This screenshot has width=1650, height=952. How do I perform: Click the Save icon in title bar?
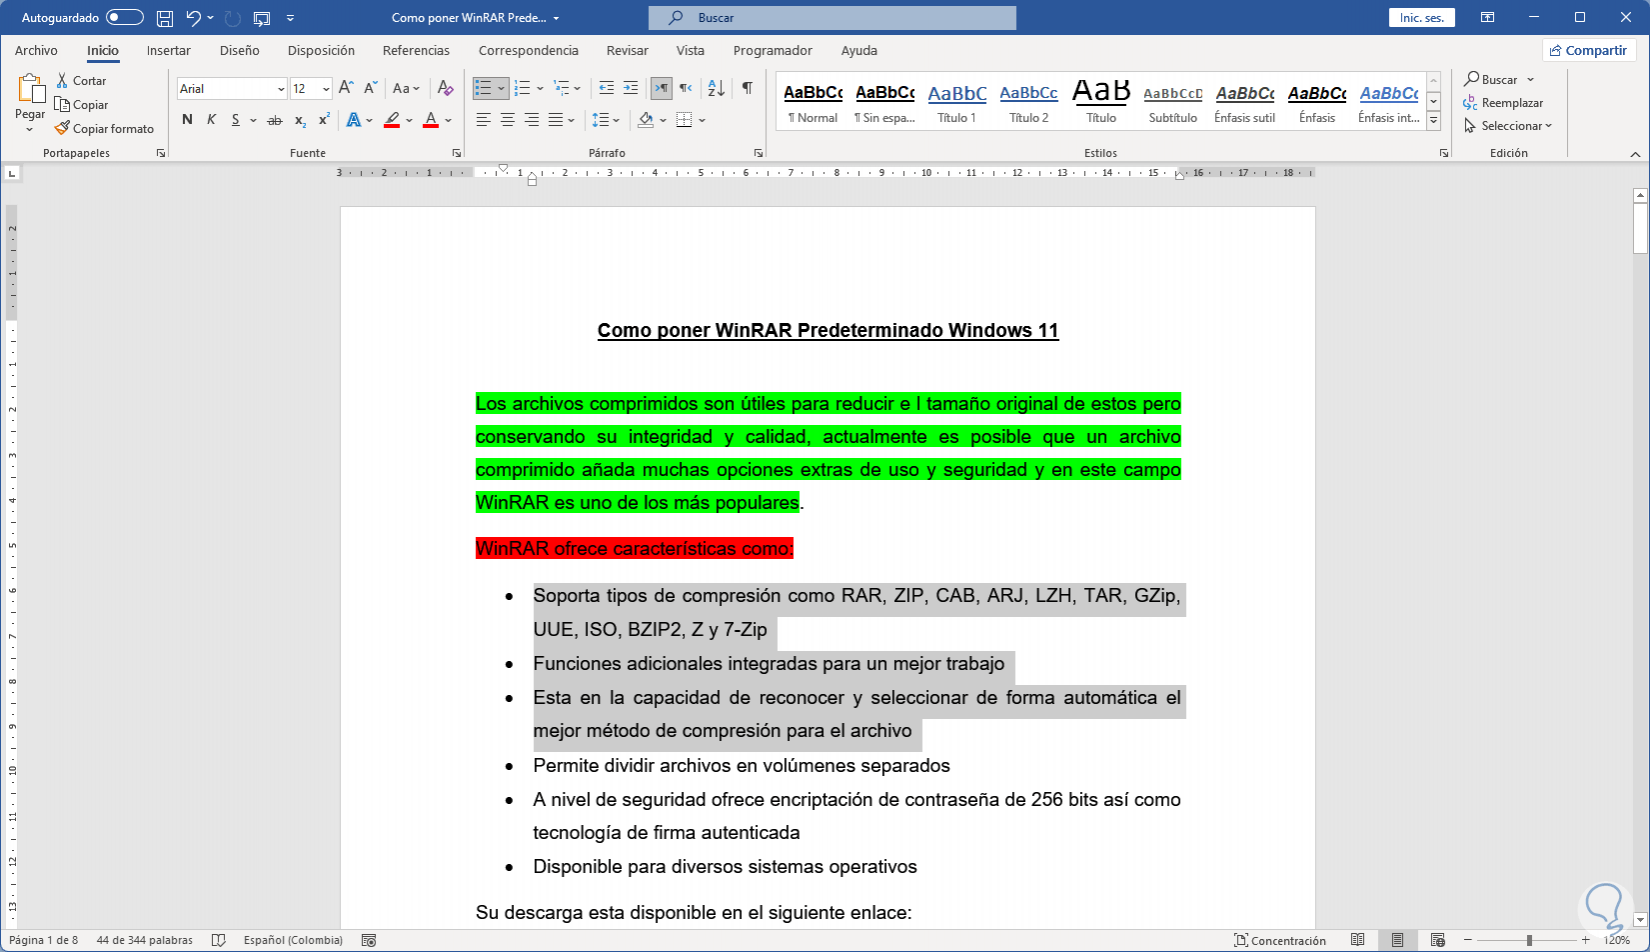point(165,18)
